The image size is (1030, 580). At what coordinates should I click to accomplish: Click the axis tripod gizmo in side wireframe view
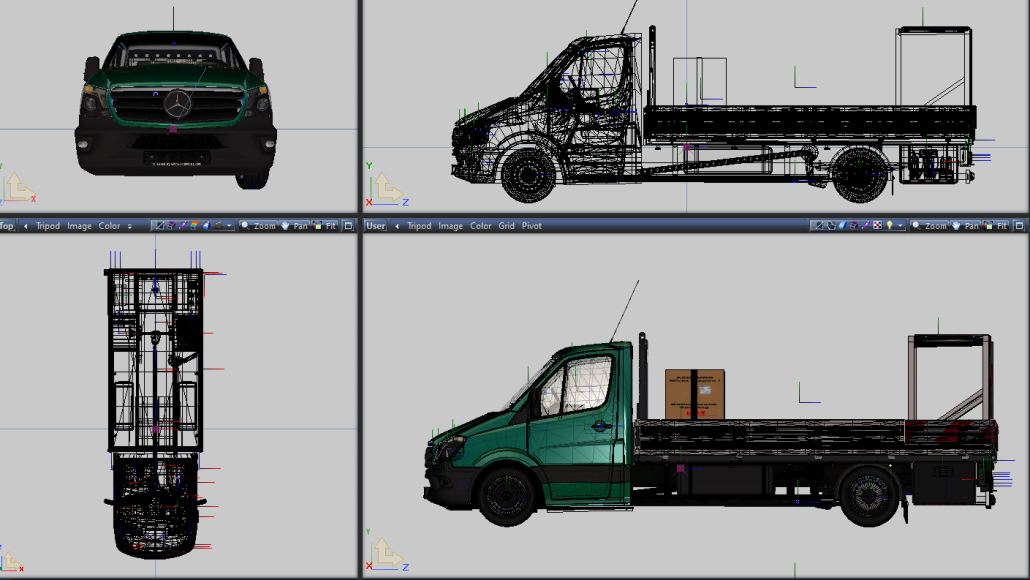pyautogui.click(x=388, y=185)
